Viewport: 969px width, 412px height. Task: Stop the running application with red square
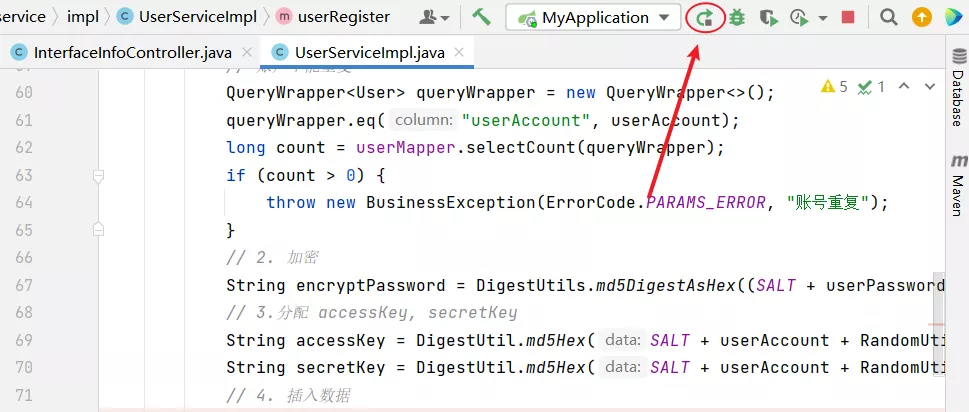tap(848, 17)
